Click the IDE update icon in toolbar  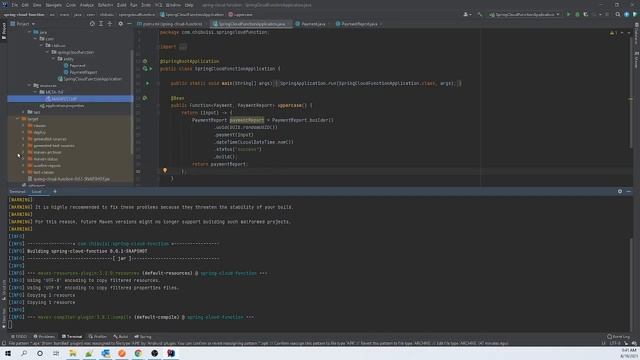(x=627, y=14)
